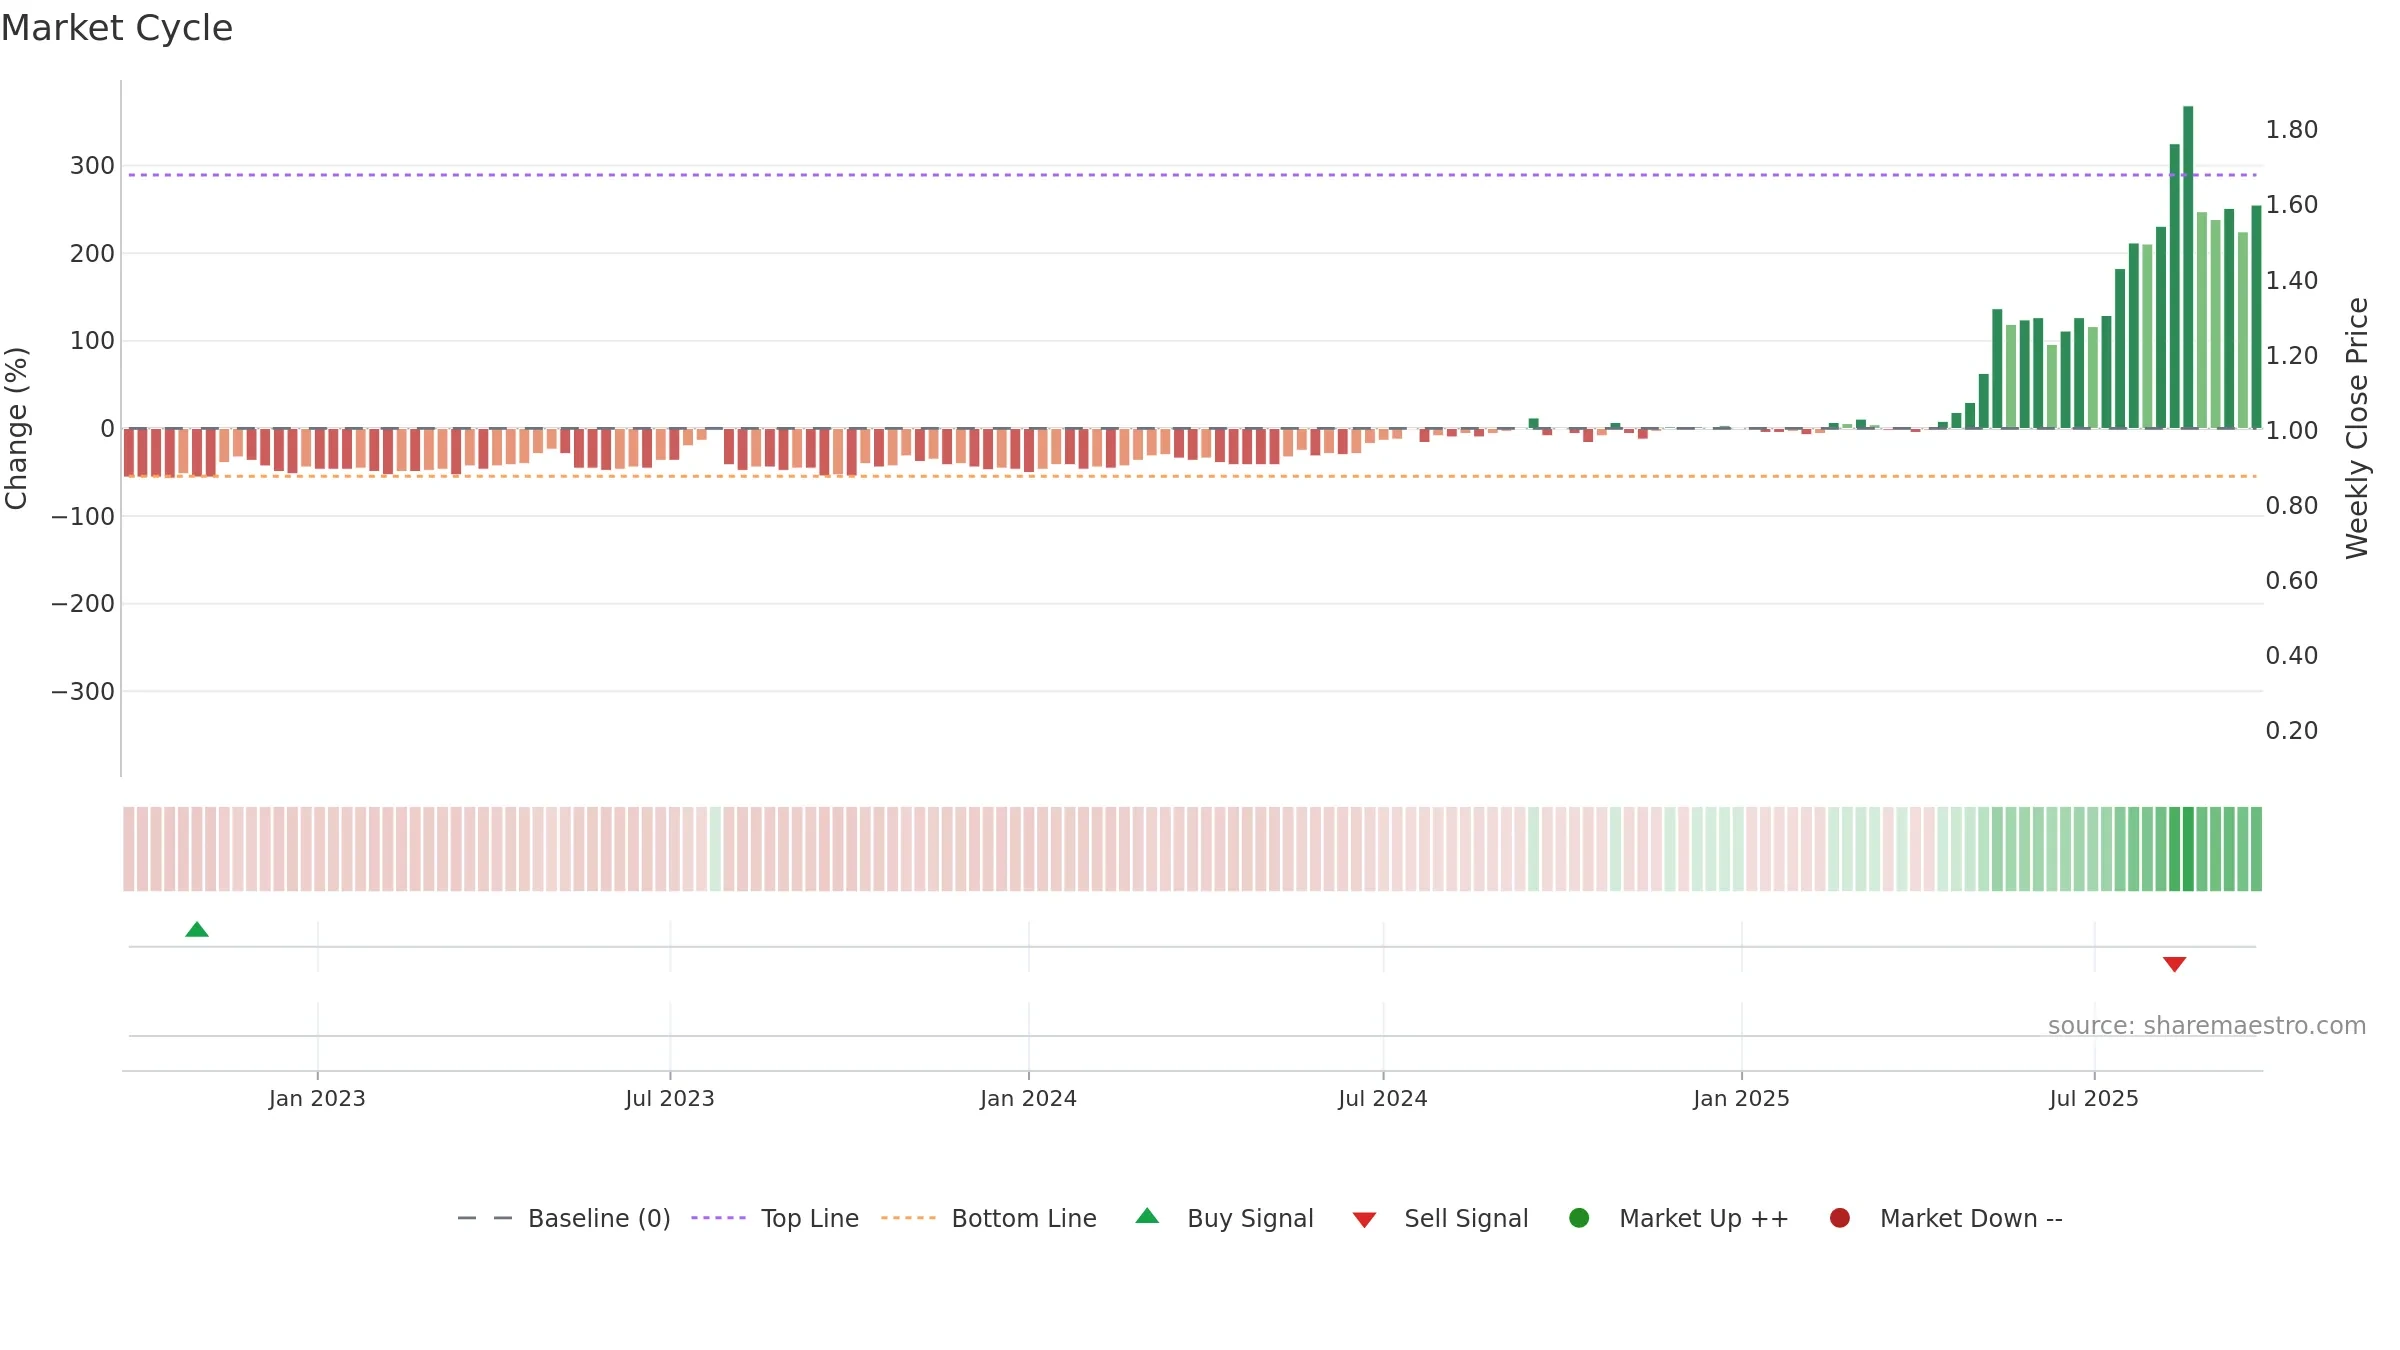2400x1350 pixels.
Task: Toggle Sell Signal legend entry
Action: (1441, 1218)
